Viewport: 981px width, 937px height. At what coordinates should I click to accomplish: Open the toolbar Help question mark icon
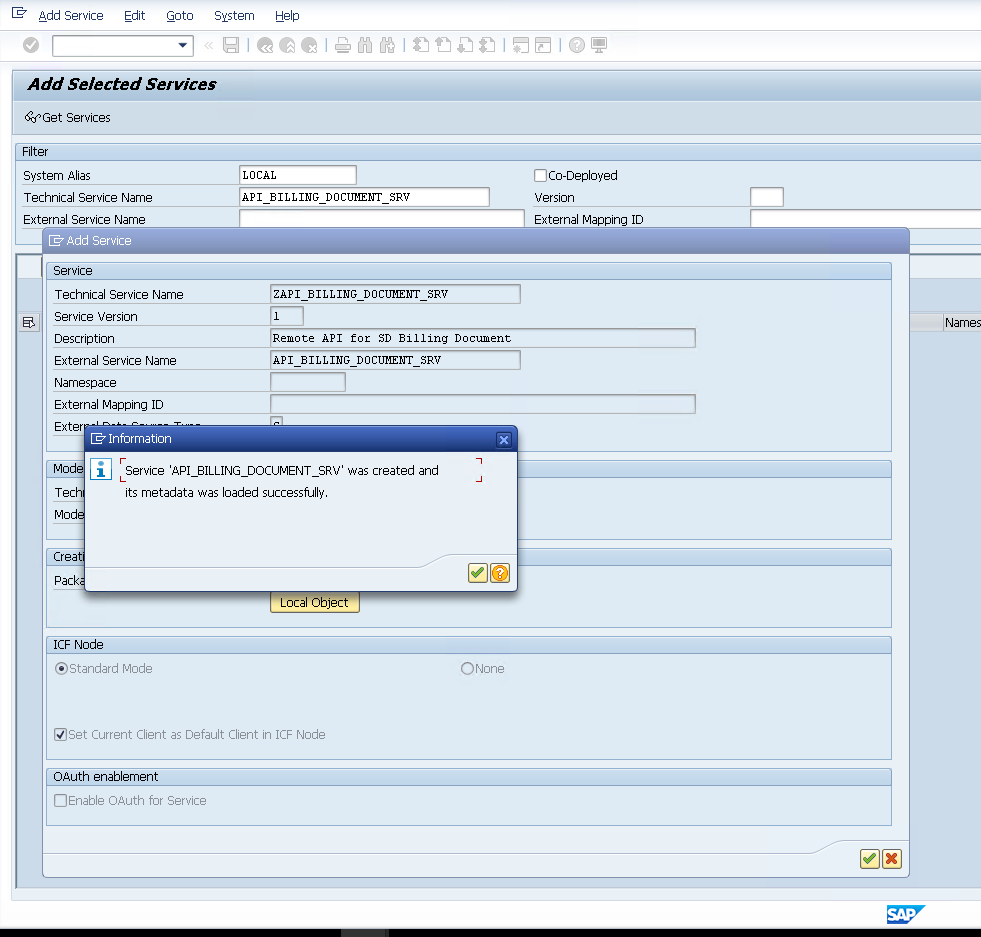click(577, 45)
